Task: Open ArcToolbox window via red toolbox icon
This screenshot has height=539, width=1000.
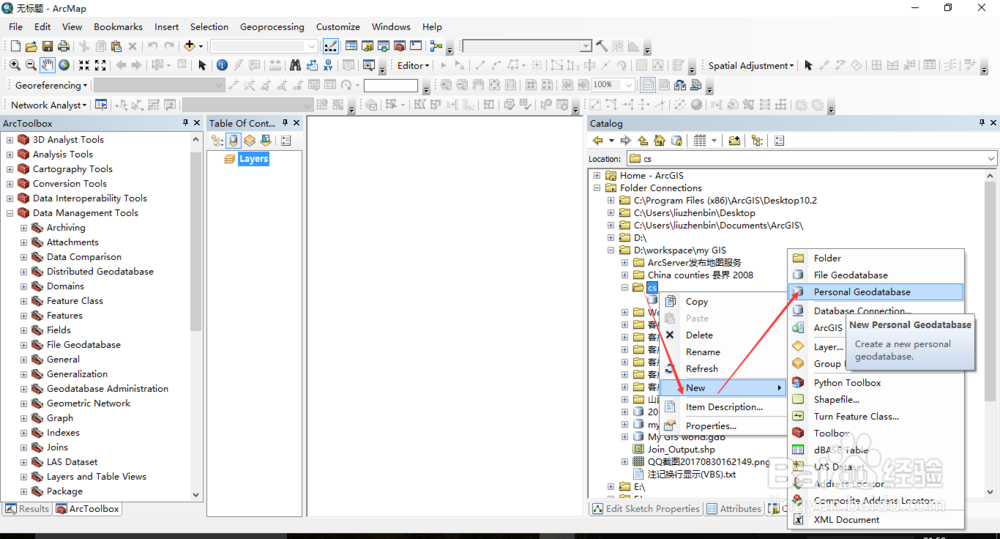Action: pyautogui.click(x=400, y=46)
